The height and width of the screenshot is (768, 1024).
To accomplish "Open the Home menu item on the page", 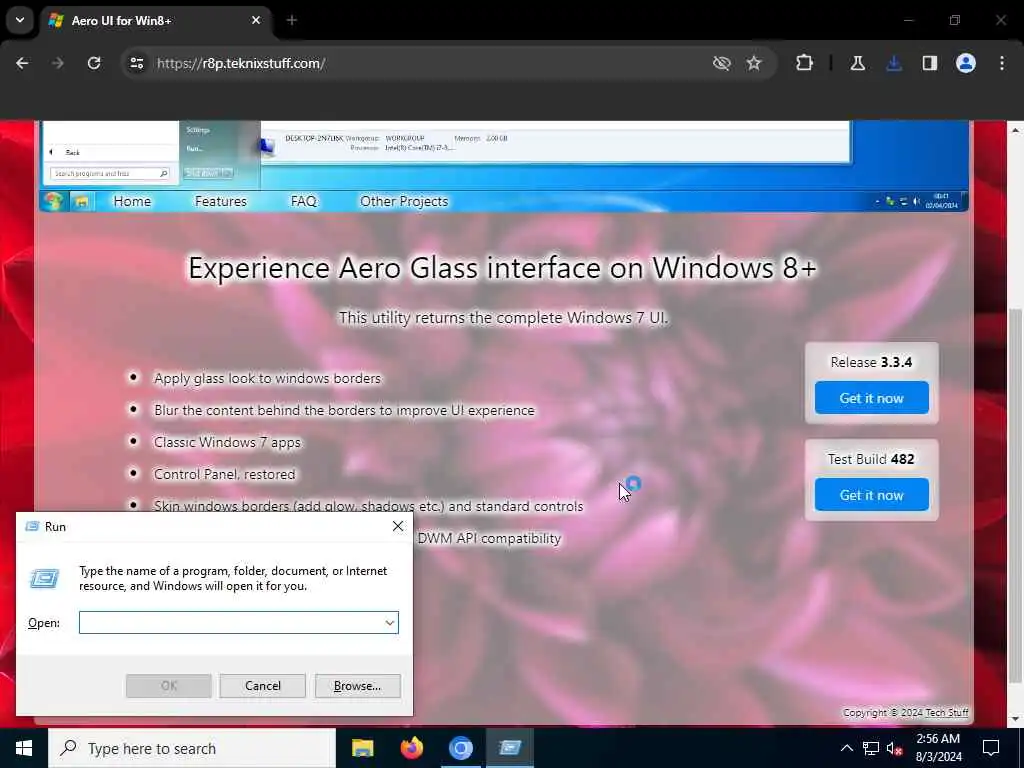I will (x=132, y=201).
